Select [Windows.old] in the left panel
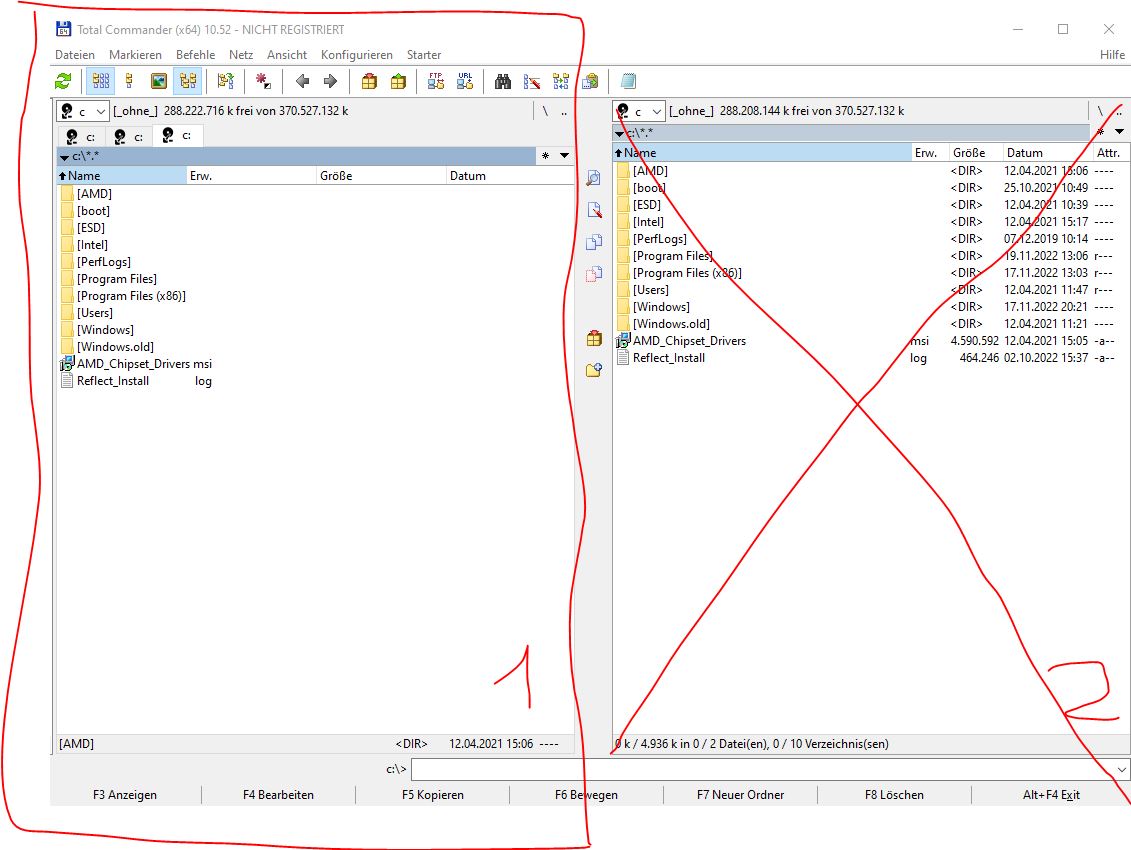1131x850 pixels. coord(115,347)
